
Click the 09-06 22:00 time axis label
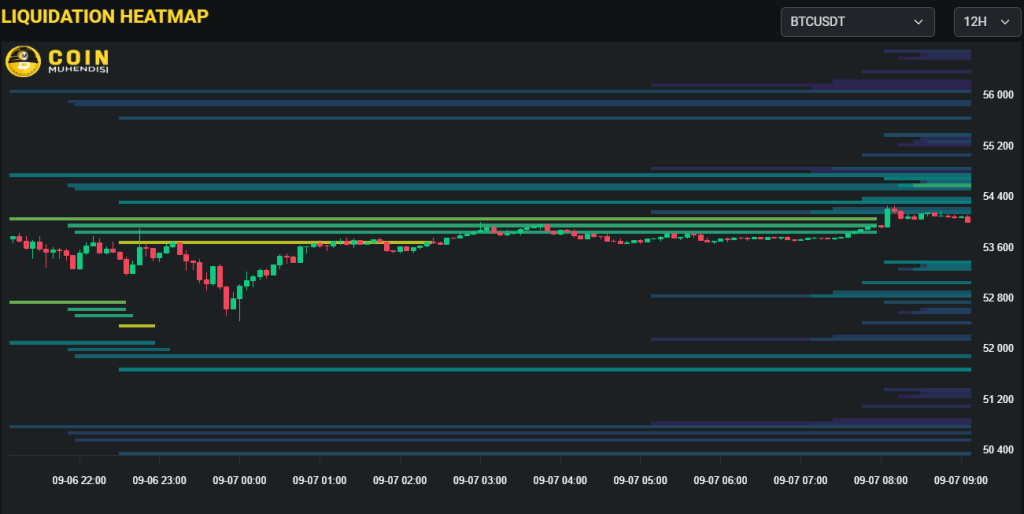(x=79, y=481)
